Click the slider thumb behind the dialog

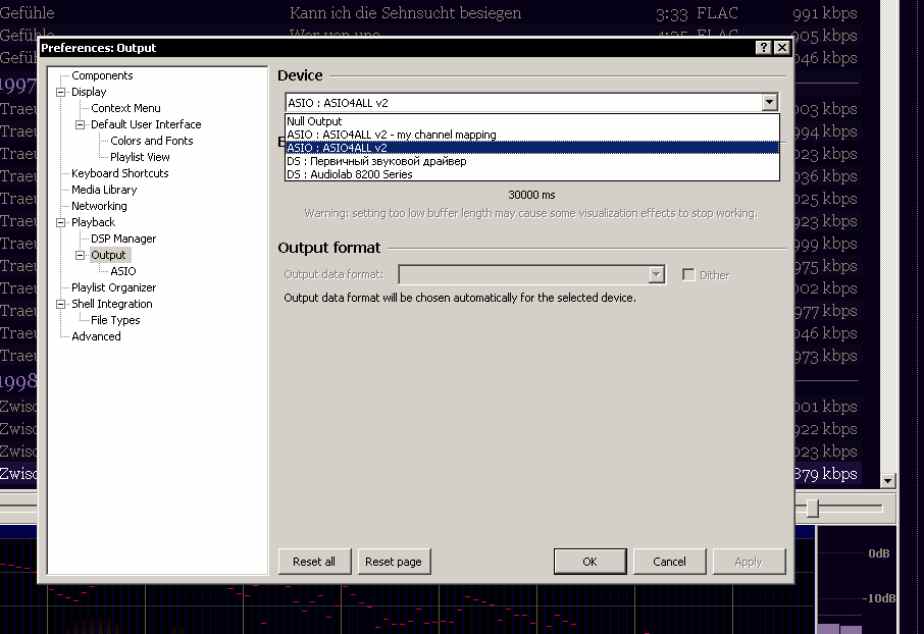click(813, 509)
